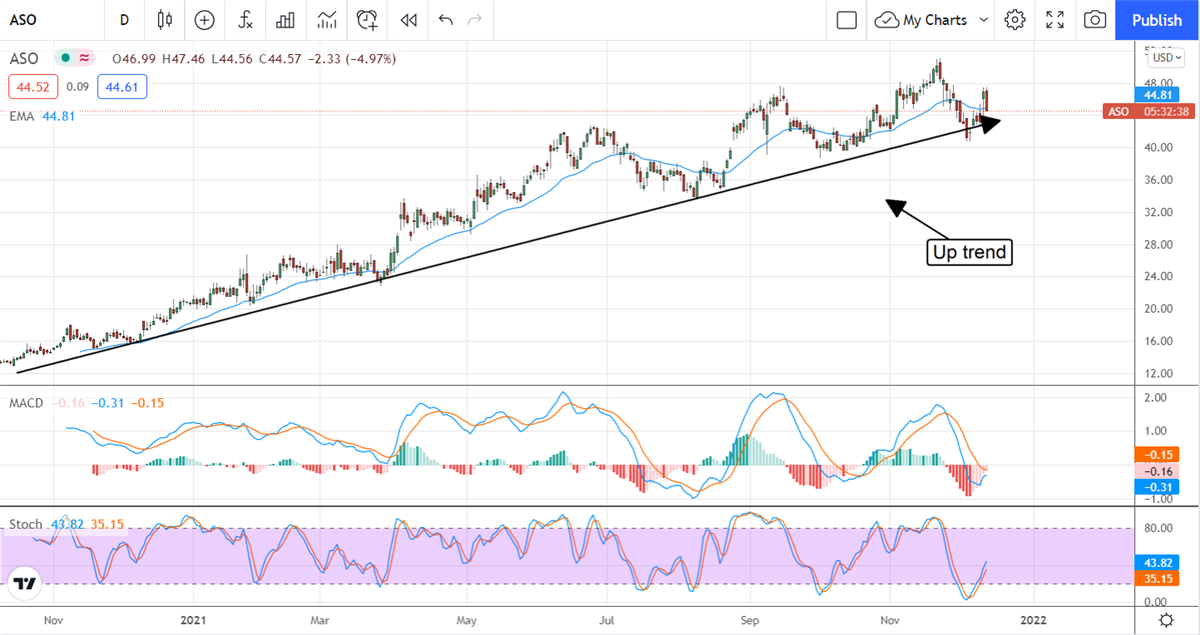Click the select layout square box
The image size is (1200, 635).
[847, 20]
